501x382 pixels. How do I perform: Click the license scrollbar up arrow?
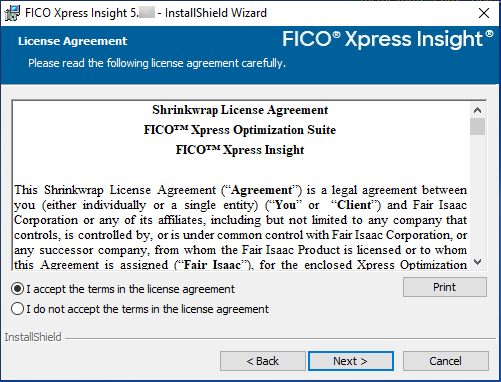(x=477, y=110)
